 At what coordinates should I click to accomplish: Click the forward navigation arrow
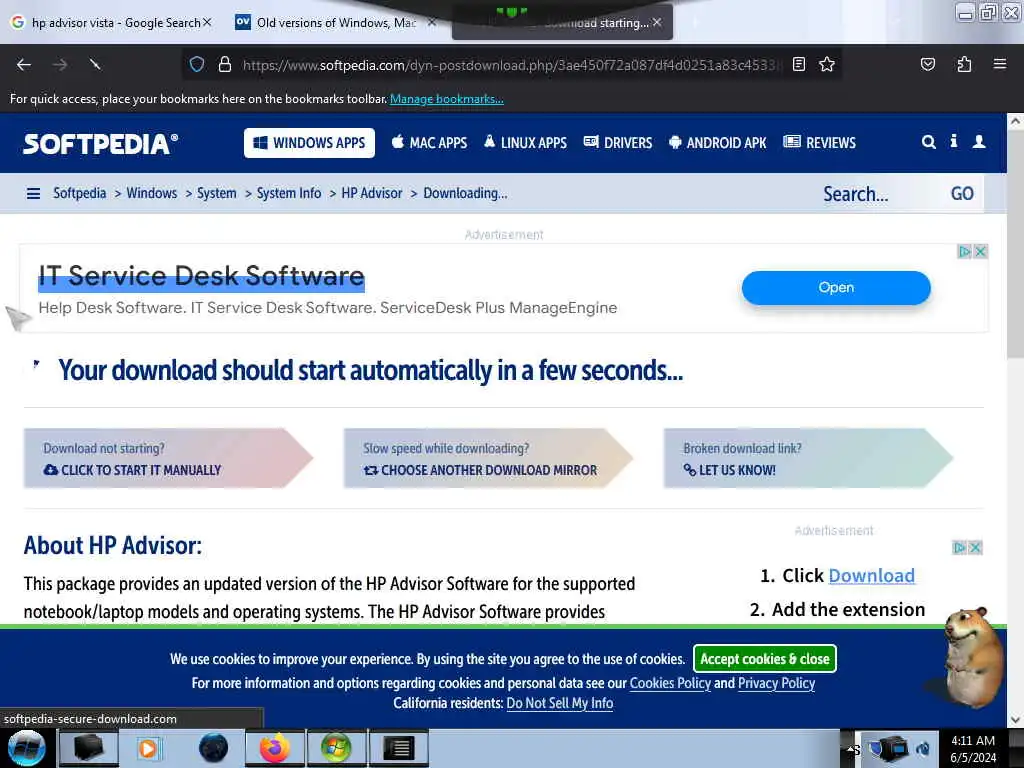(60, 65)
